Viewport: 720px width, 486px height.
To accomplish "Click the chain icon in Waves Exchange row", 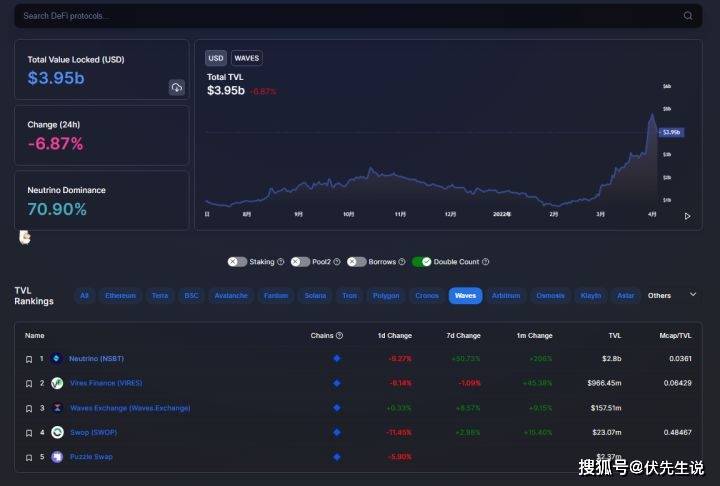I will [x=337, y=407].
